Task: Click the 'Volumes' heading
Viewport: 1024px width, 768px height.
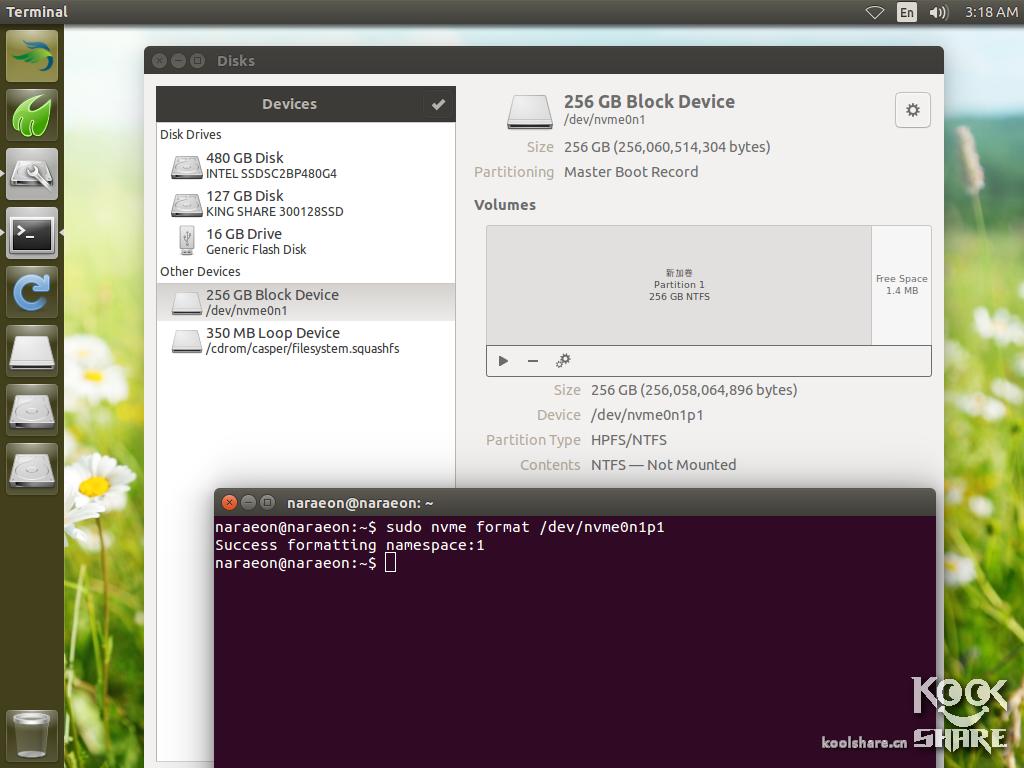Action: 505,205
